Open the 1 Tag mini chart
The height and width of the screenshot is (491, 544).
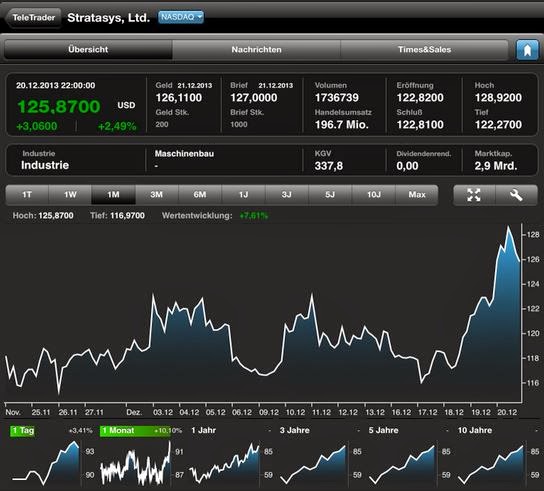click(51, 457)
